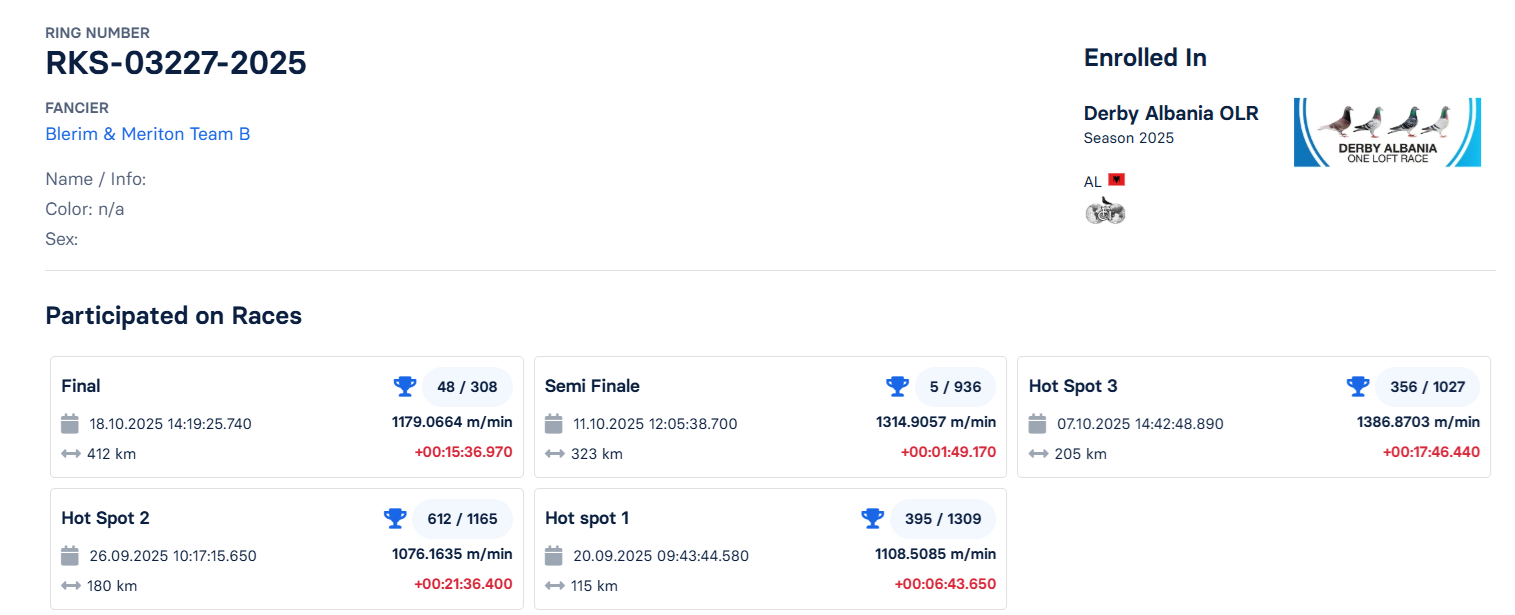Click the trophy icon on Semi Finale card

896,386
